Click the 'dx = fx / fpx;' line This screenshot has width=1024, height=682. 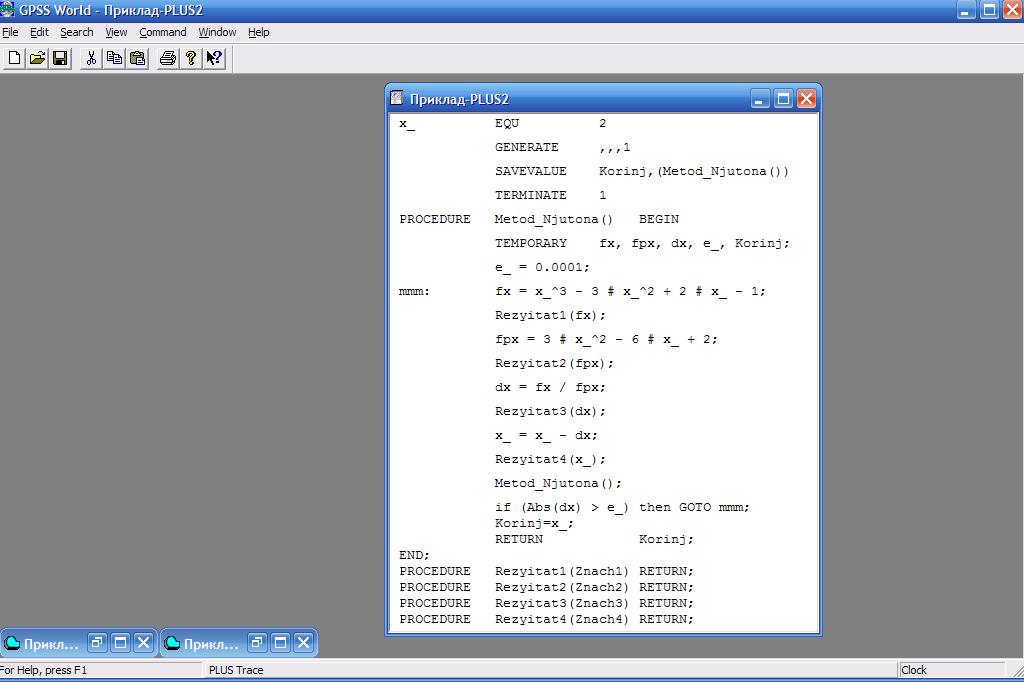550,387
